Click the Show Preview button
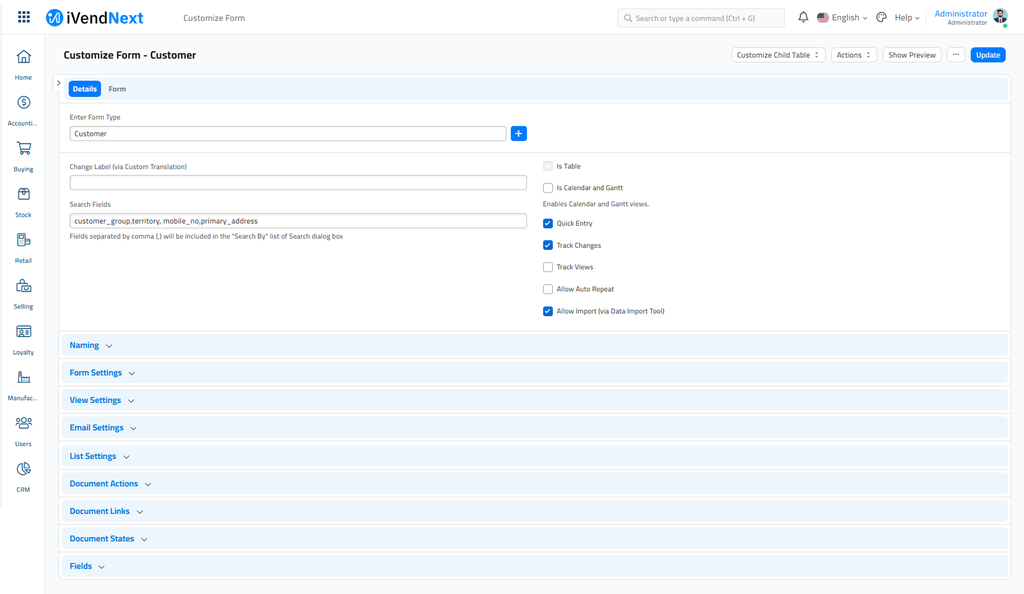The width and height of the screenshot is (1024, 594). [911, 55]
